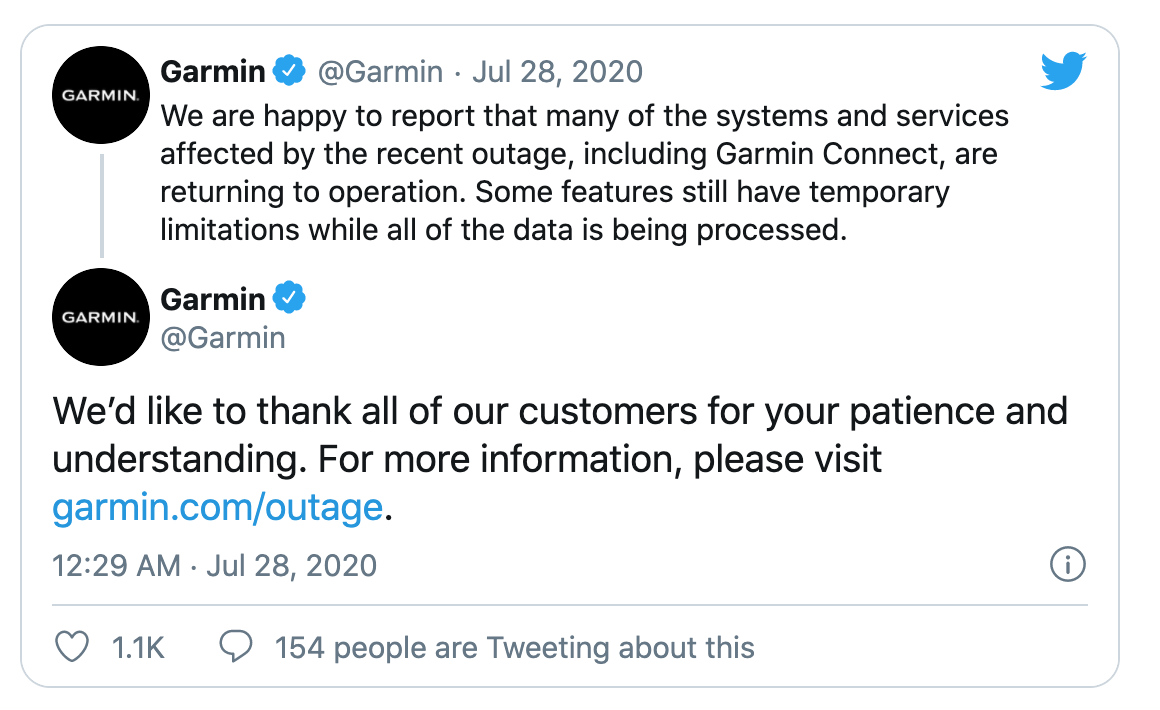Click the Jul 28, 2020 date in the first tweet header
The height and width of the screenshot is (710, 1160).
pyautogui.click(x=557, y=72)
